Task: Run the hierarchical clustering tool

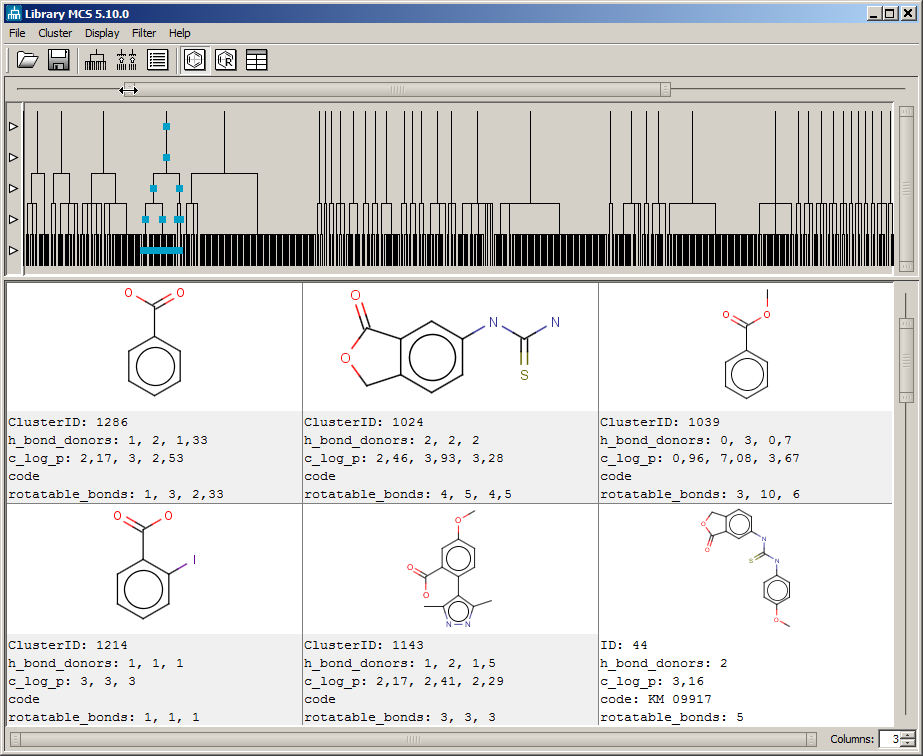Action: click(94, 60)
